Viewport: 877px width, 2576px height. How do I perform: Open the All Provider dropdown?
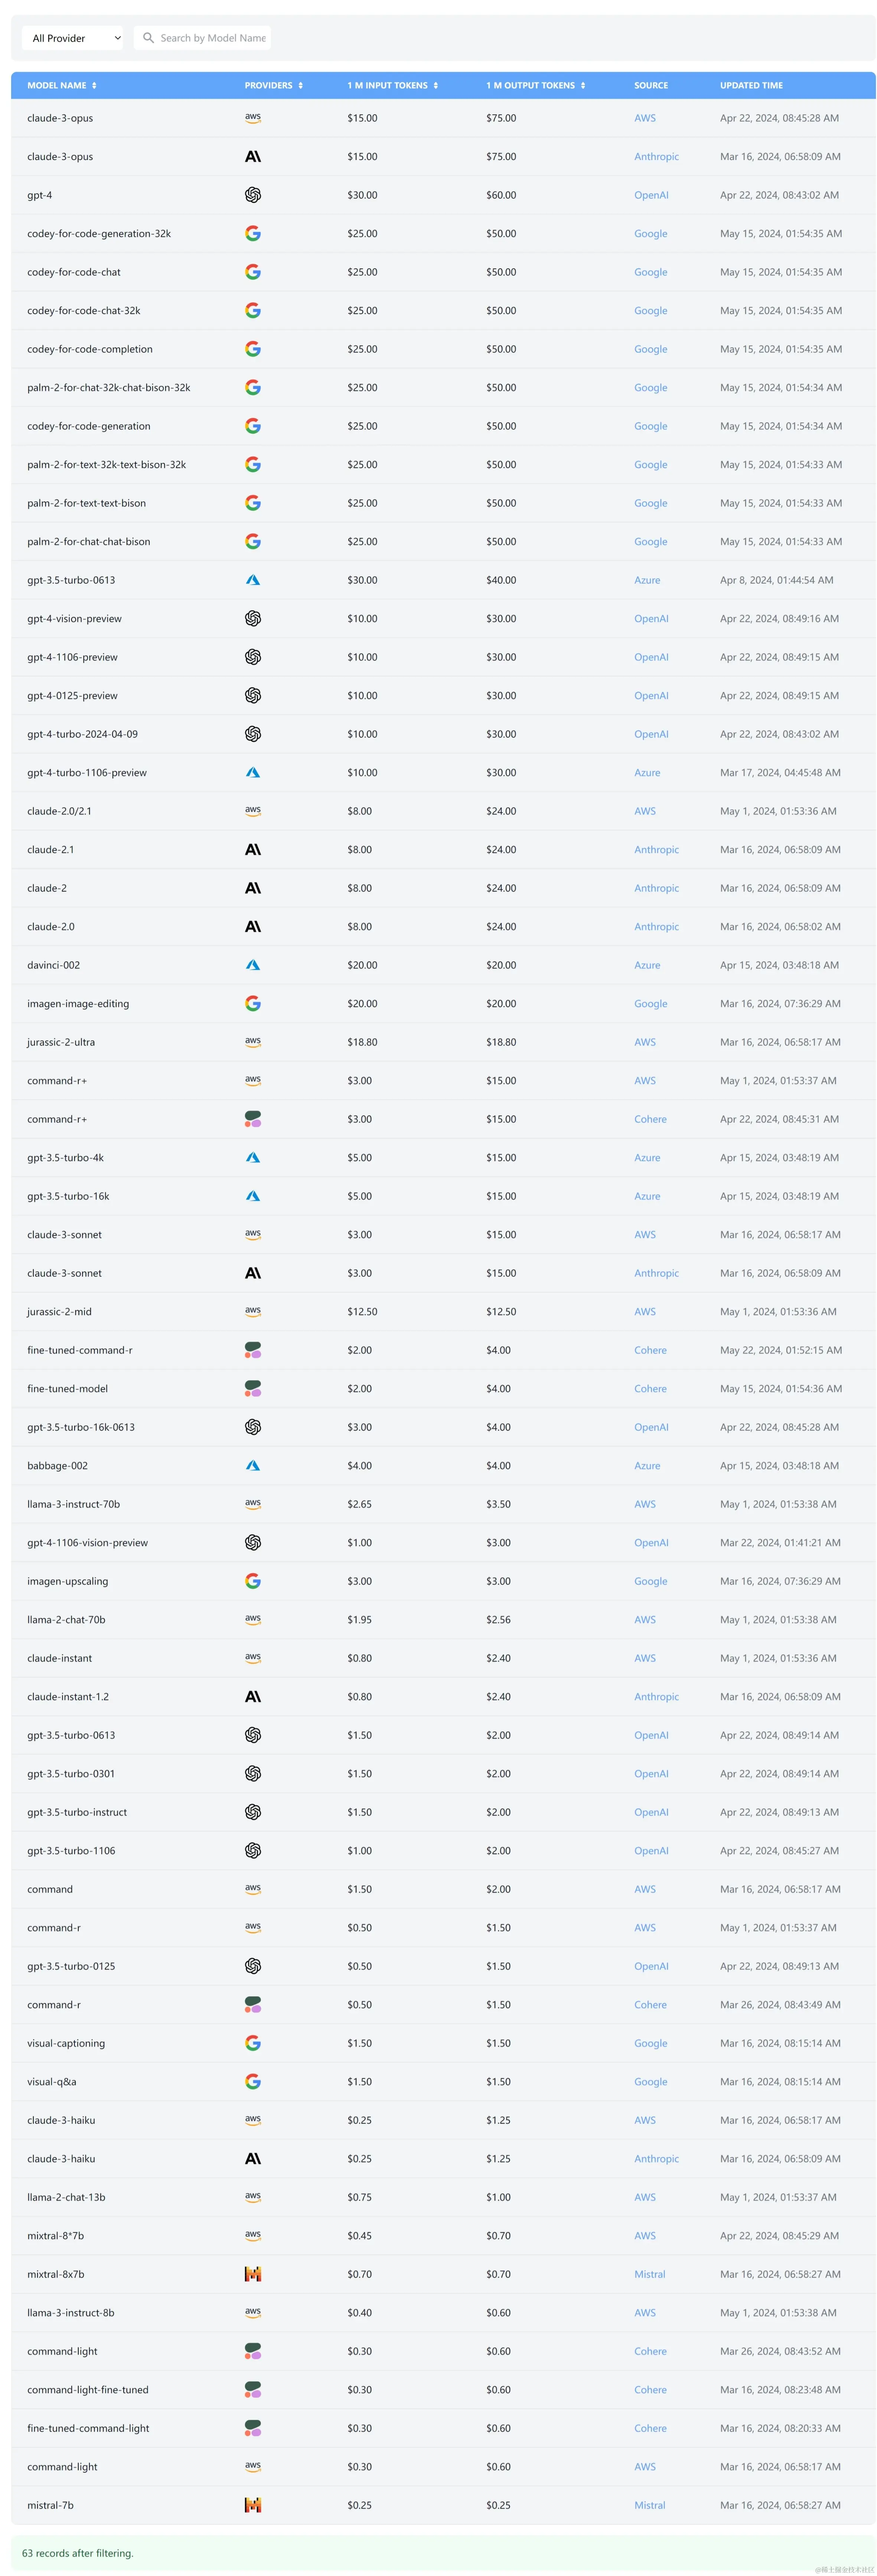(x=73, y=38)
